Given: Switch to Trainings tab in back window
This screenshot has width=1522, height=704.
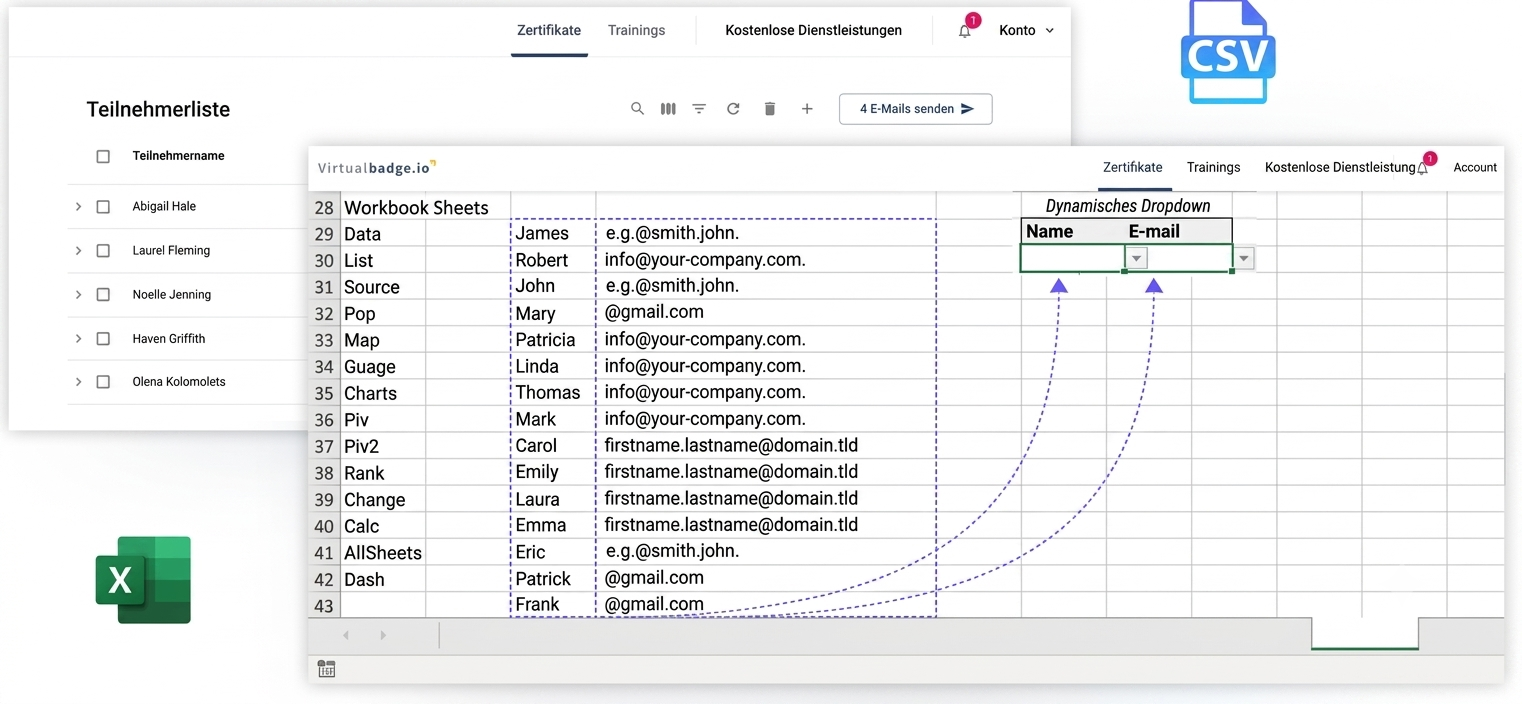Looking at the screenshot, I should pos(636,31).
